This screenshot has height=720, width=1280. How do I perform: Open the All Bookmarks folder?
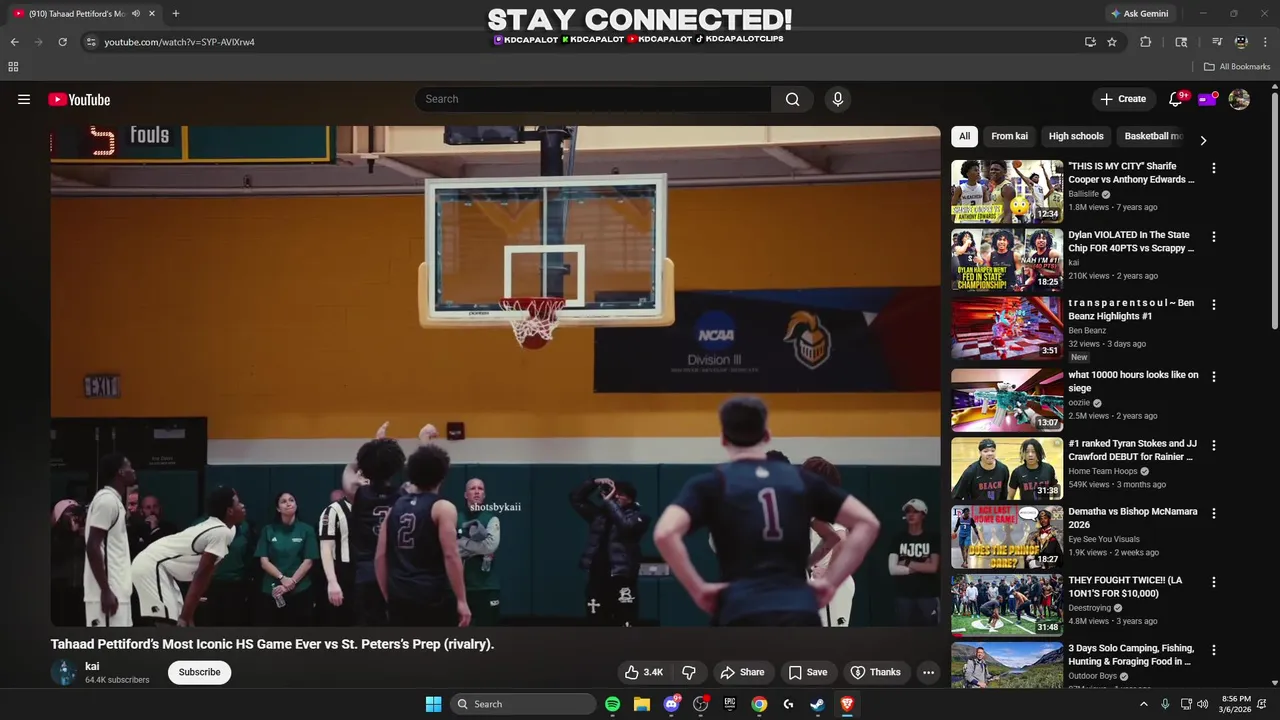pyautogui.click(x=1237, y=67)
